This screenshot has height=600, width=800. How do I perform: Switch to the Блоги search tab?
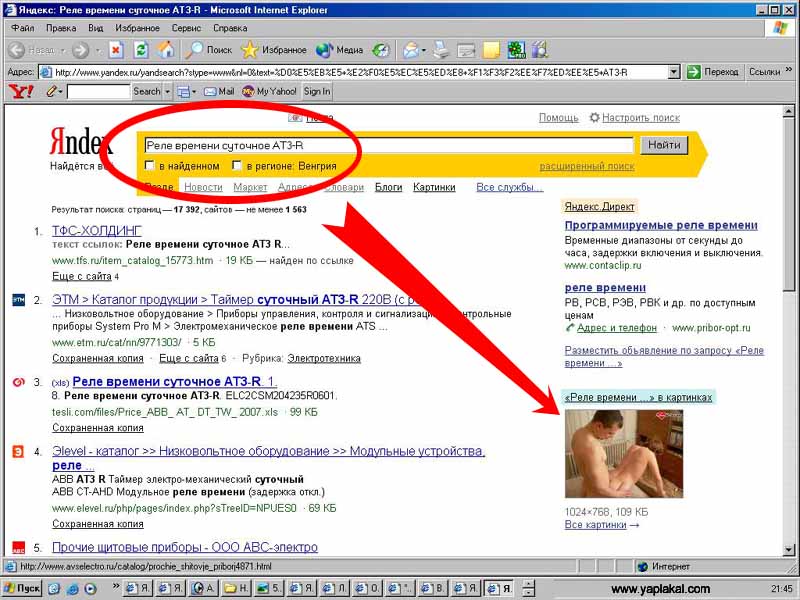388,187
